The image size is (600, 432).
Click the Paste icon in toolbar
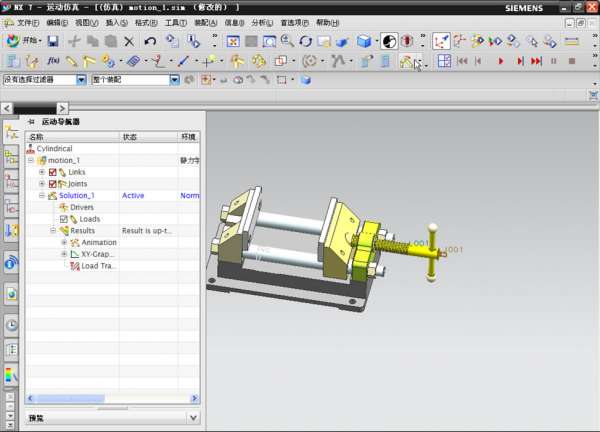[111, 41]
